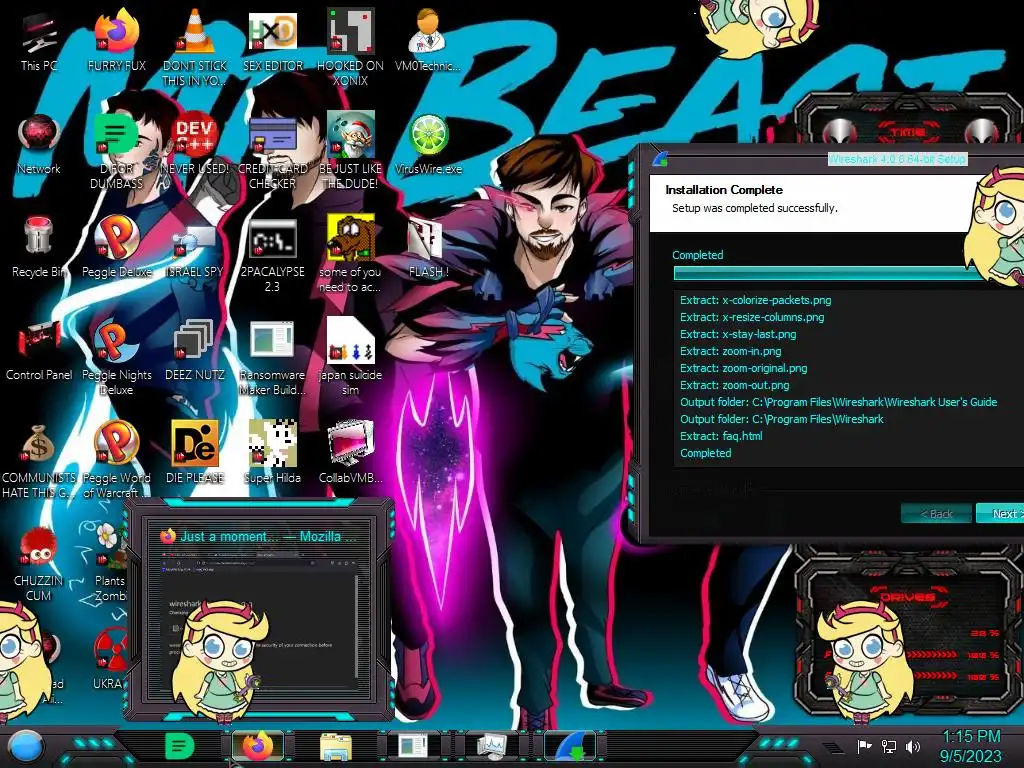The width and height of the screenshot is (1024, 768).
Task: Launch Peggle World of Warcraft shortcut
Action: pyautogui.click(x=117, y=460)
